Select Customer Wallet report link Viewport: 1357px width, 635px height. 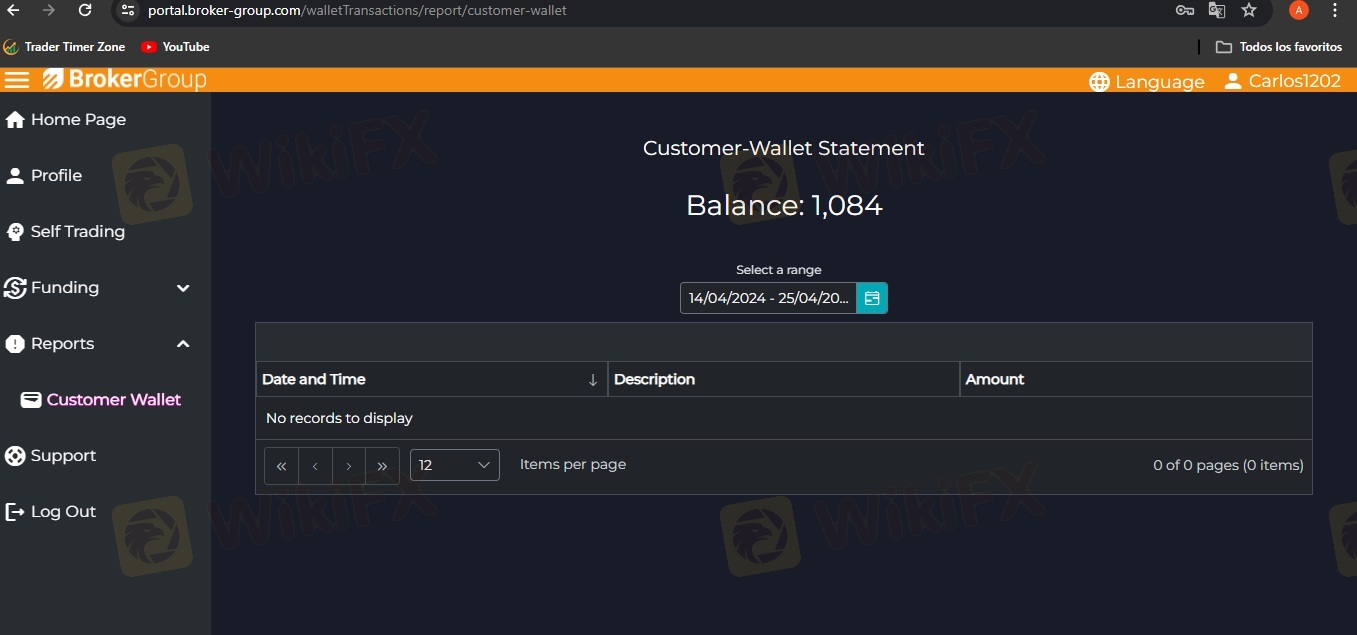point(113,400)
